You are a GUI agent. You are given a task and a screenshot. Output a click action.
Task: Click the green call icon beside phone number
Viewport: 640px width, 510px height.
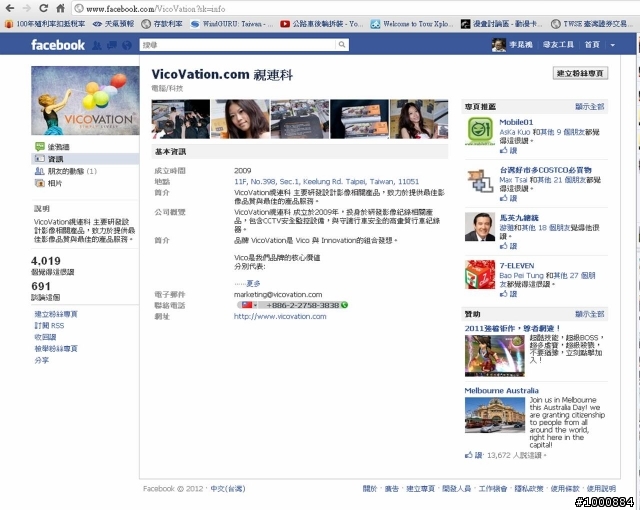[344, 305]
